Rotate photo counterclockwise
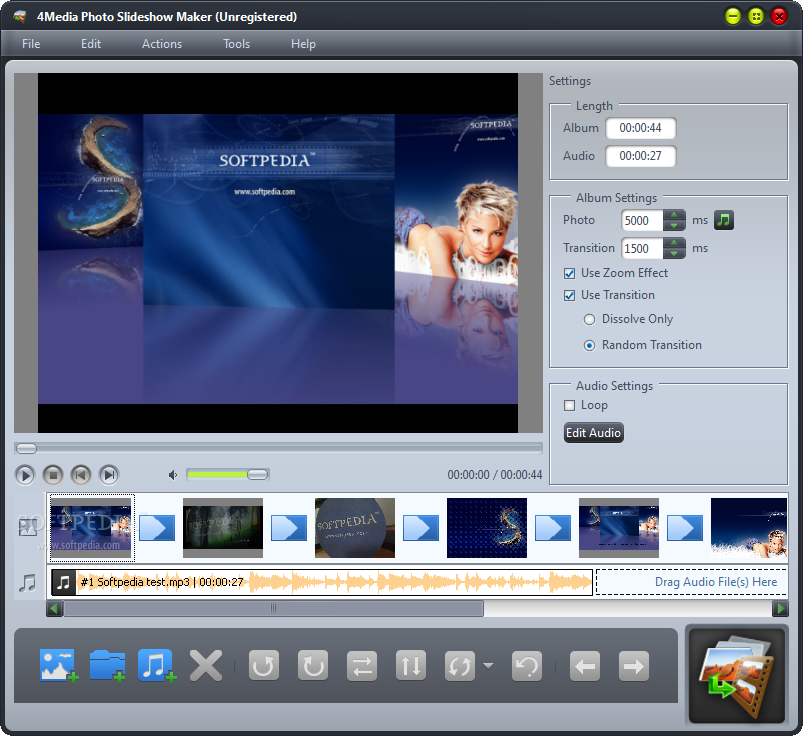The width and height of the screenshot is (803, 736). (264, 666)
